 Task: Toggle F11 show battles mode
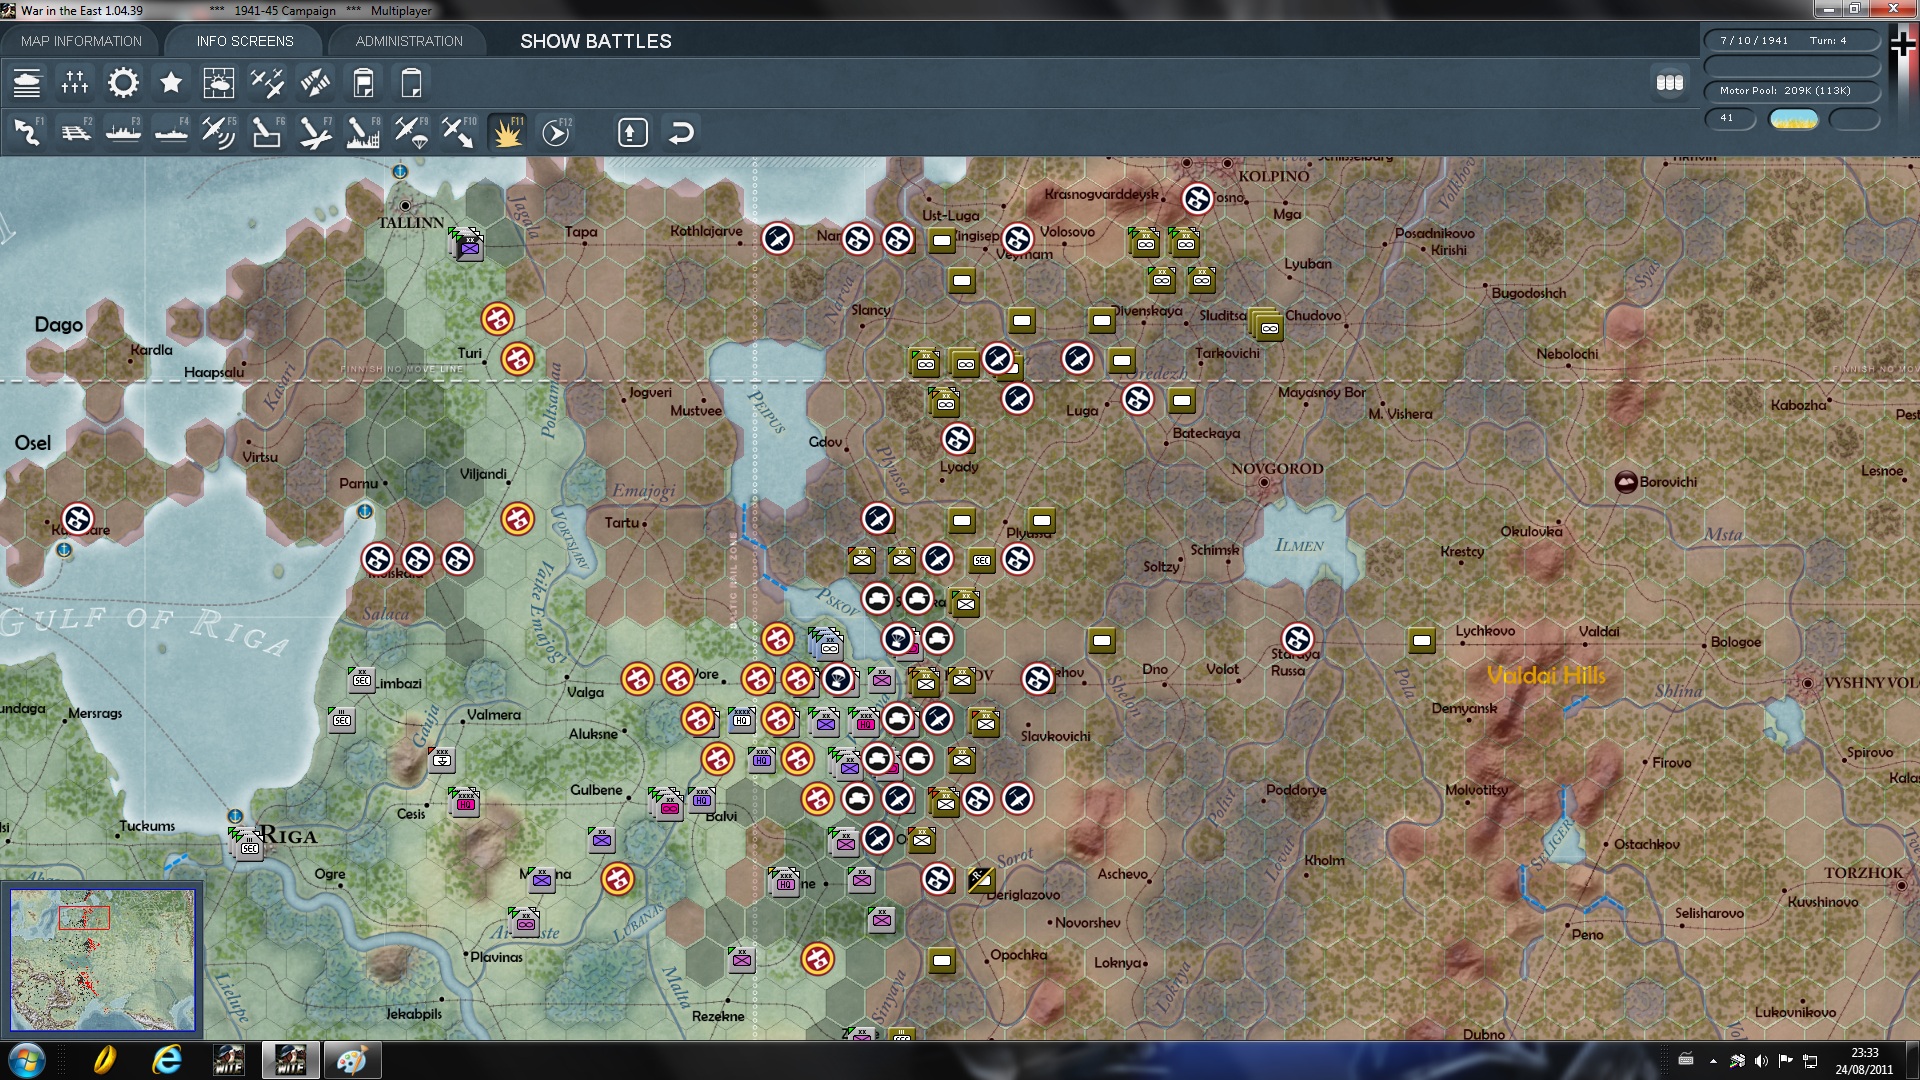point(507,132)
